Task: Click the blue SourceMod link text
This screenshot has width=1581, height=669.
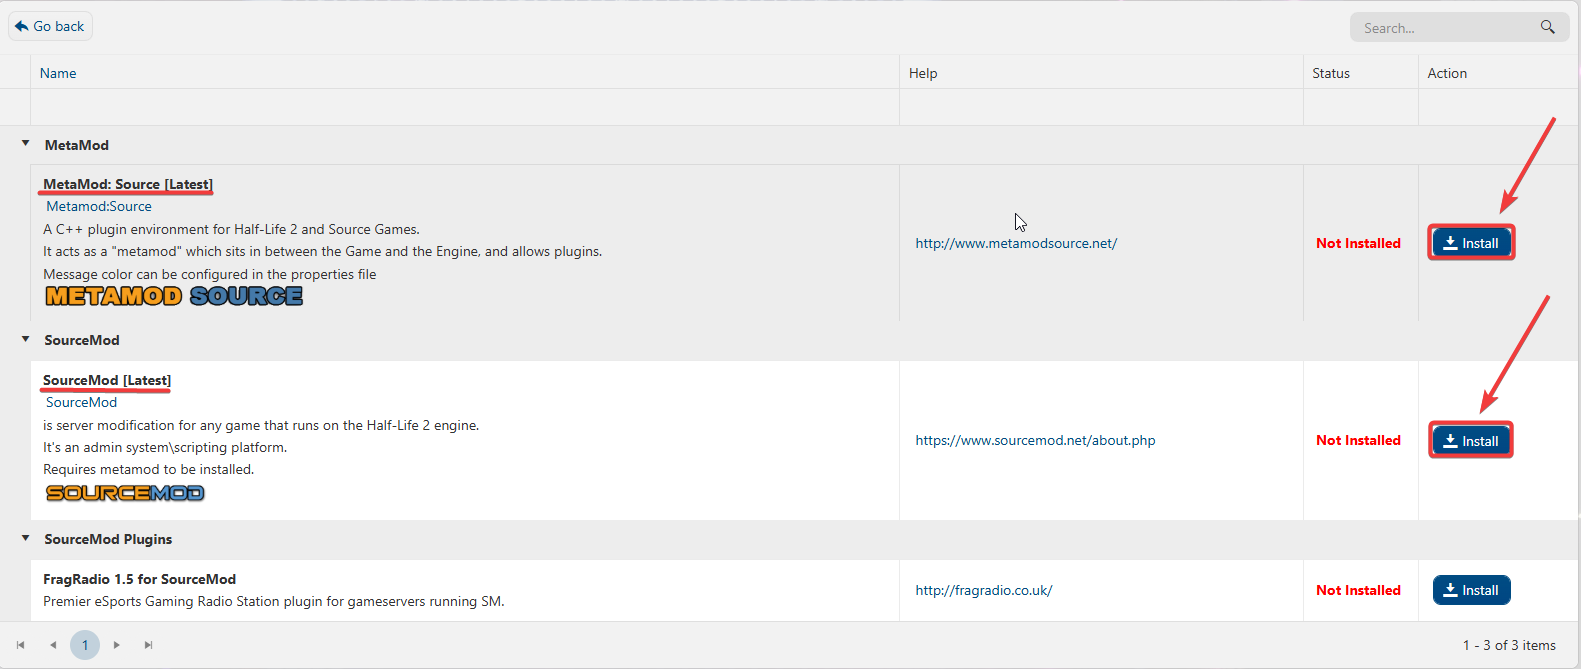Action: [x=81, y=402]
